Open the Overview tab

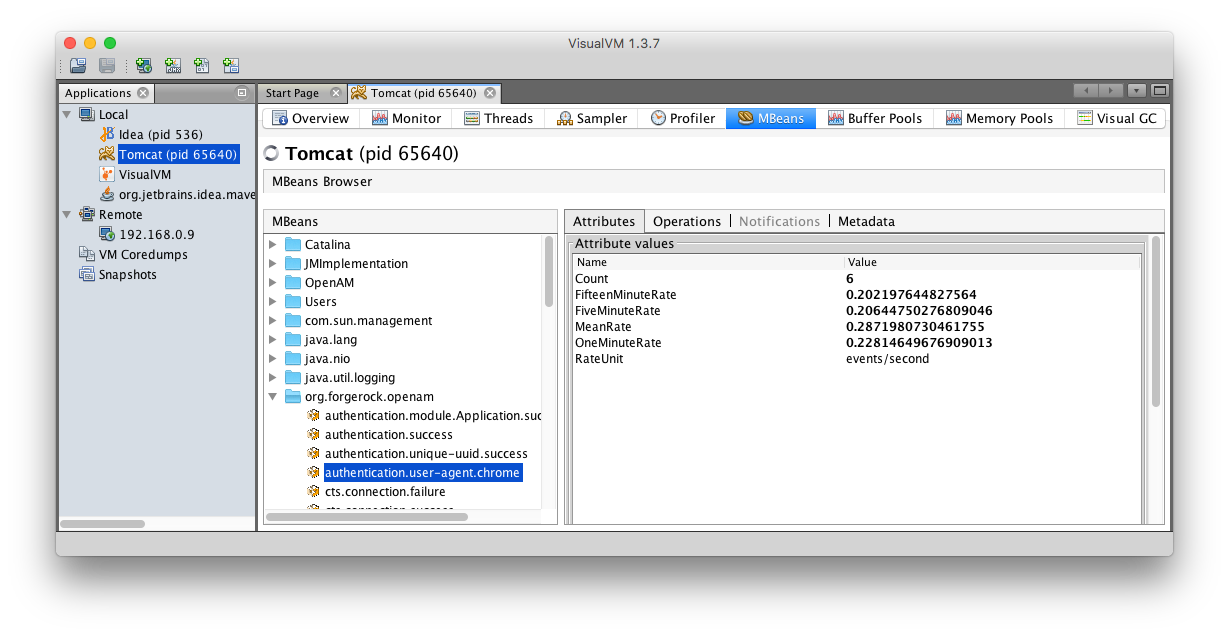pos(310,118)
